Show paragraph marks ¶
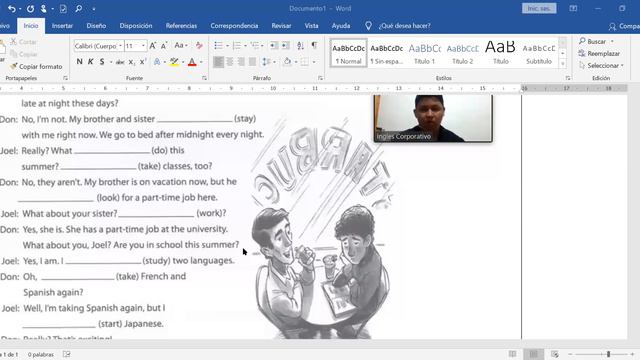 pos(314,45)
